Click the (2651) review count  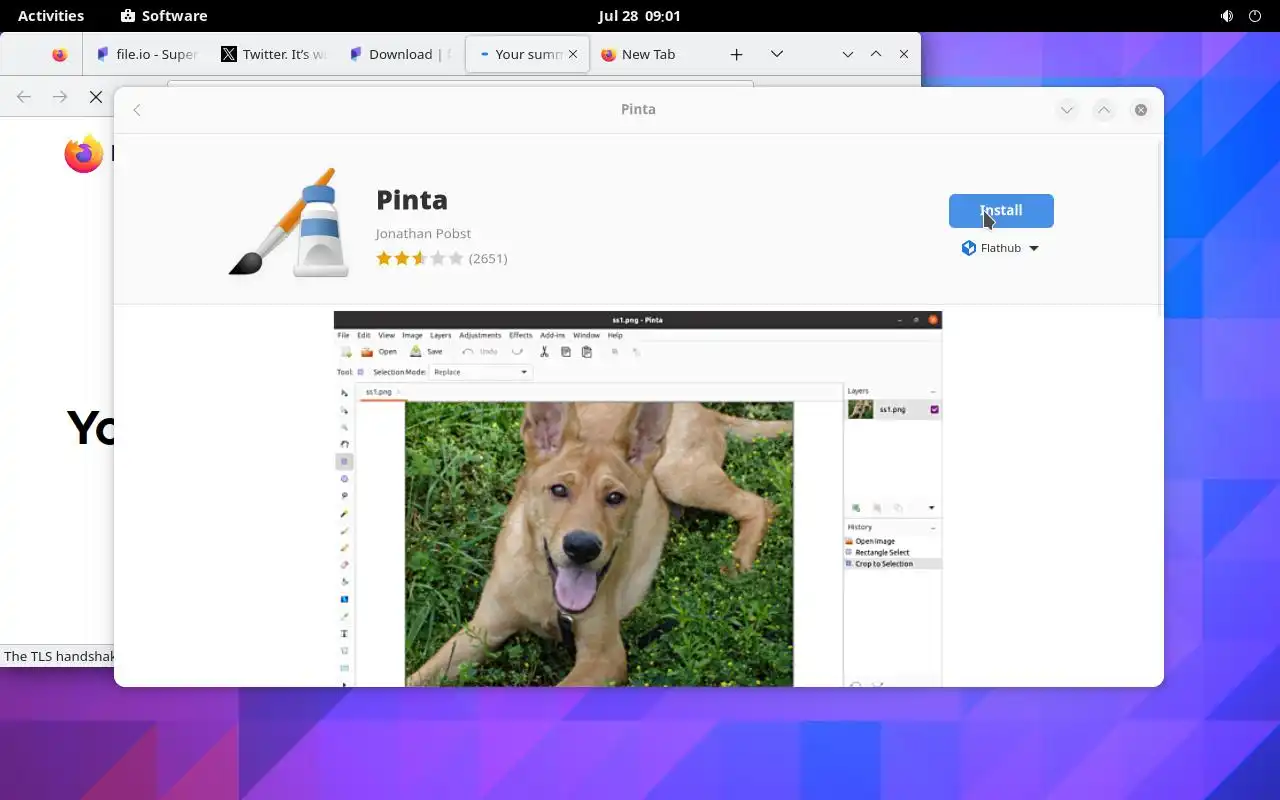[x=488, y=258]
